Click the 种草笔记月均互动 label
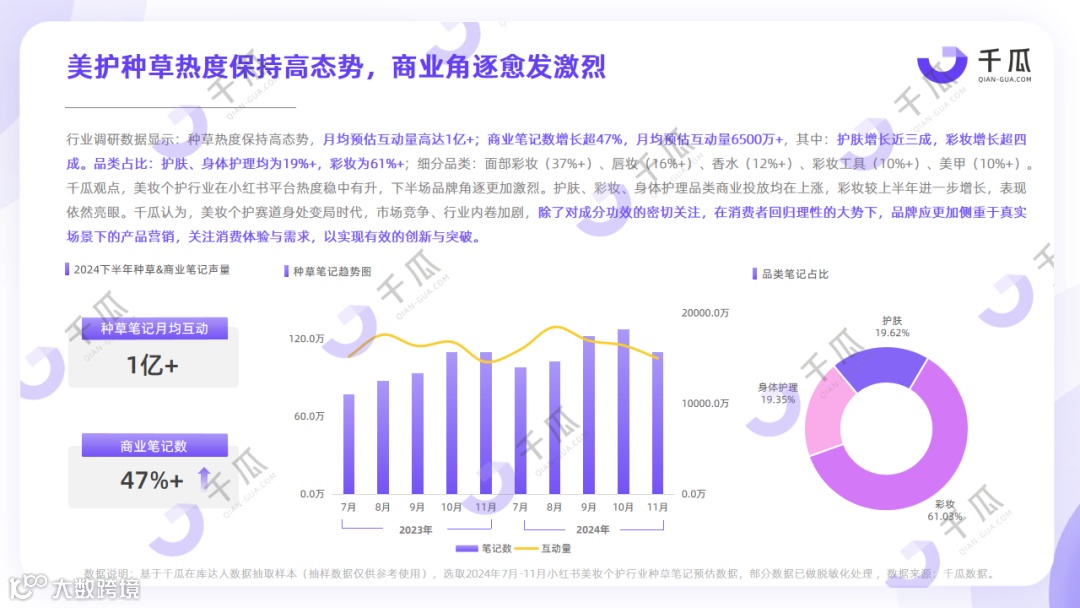1080x608 pixels. (154, 328)
